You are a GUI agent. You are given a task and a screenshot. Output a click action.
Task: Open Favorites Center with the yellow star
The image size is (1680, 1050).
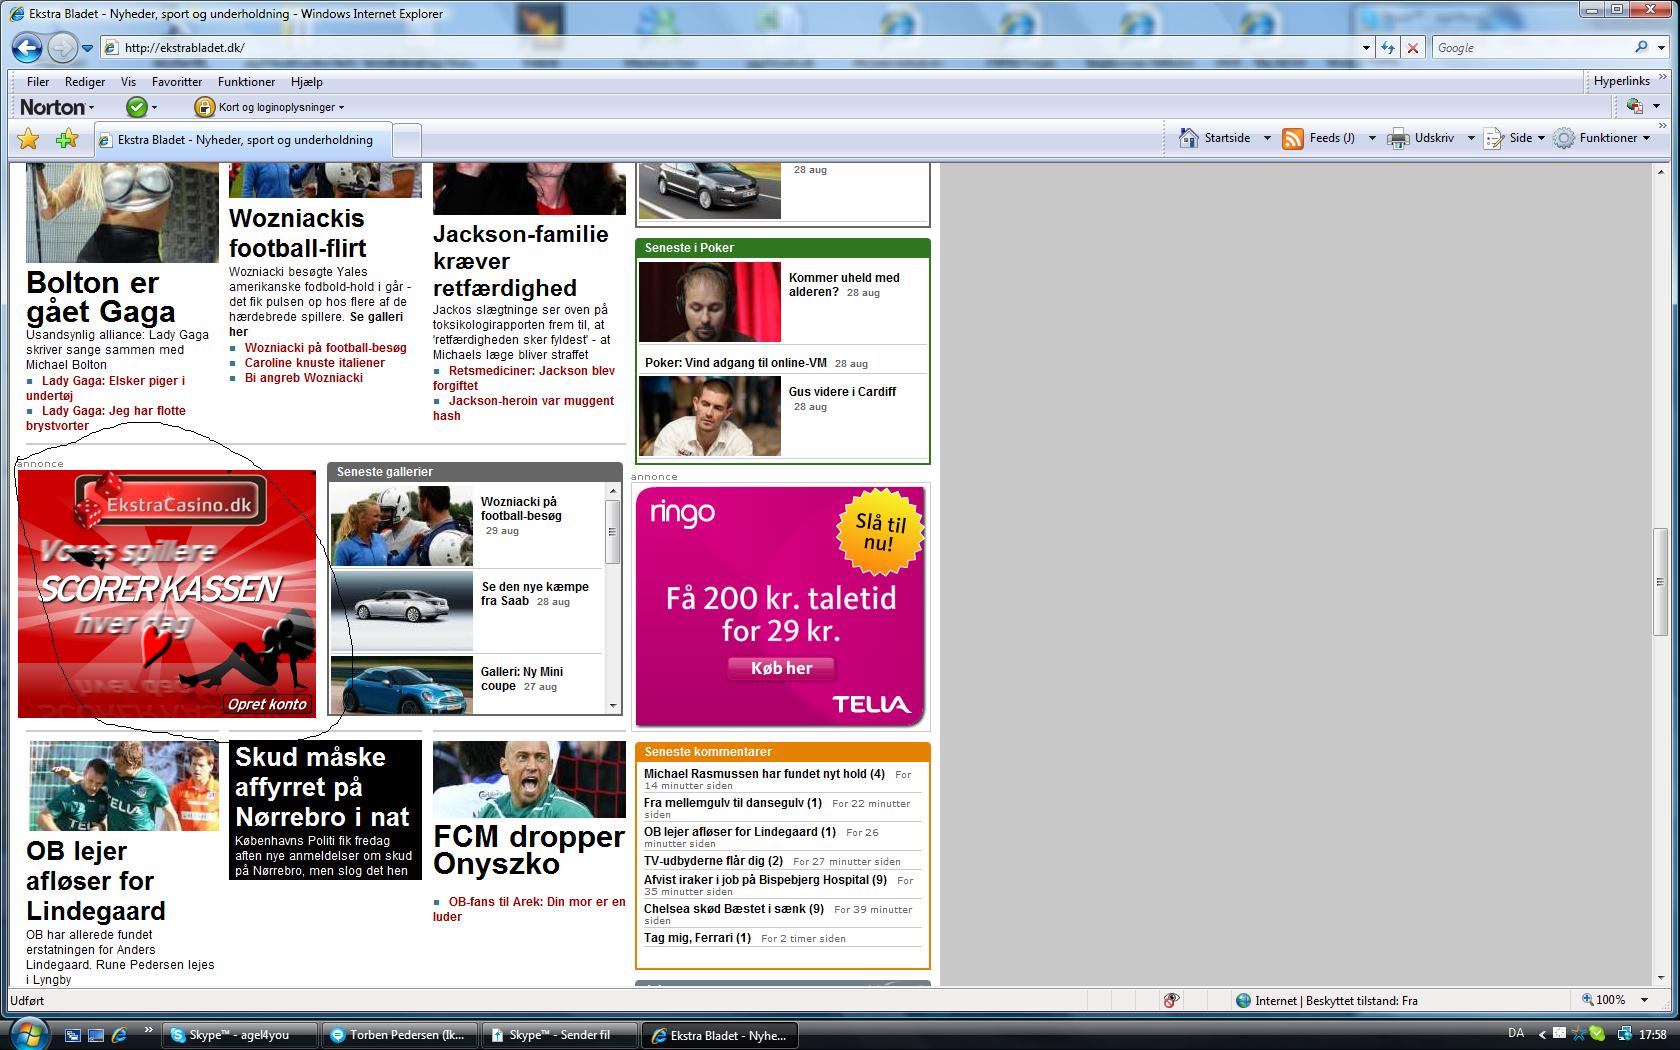click(x=28, y=139)
